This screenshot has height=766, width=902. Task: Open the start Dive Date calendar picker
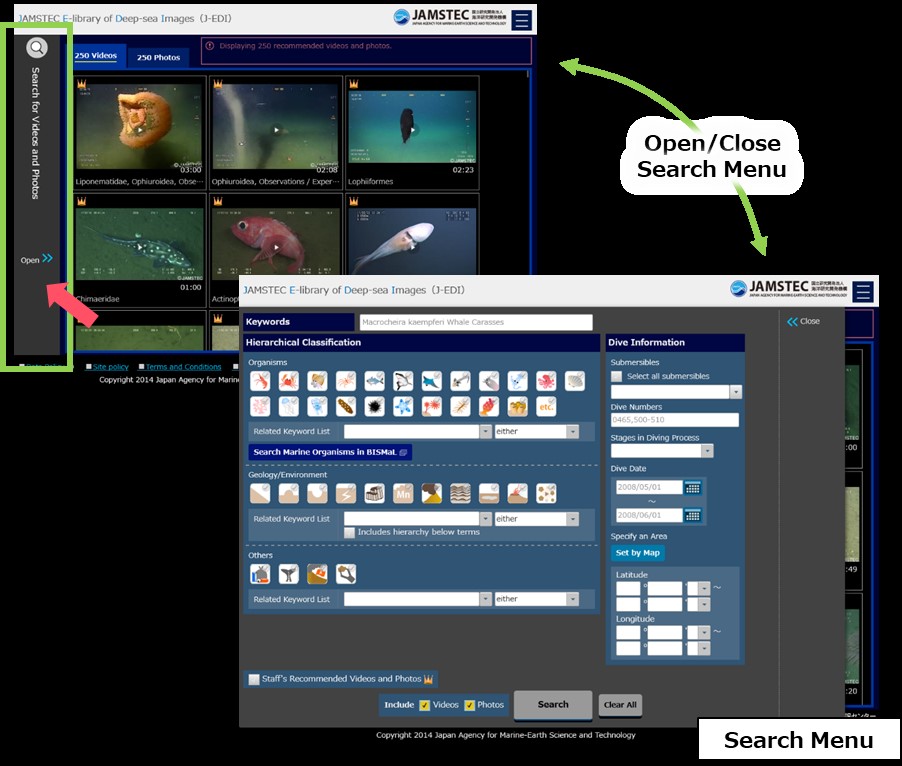[693, 488]
